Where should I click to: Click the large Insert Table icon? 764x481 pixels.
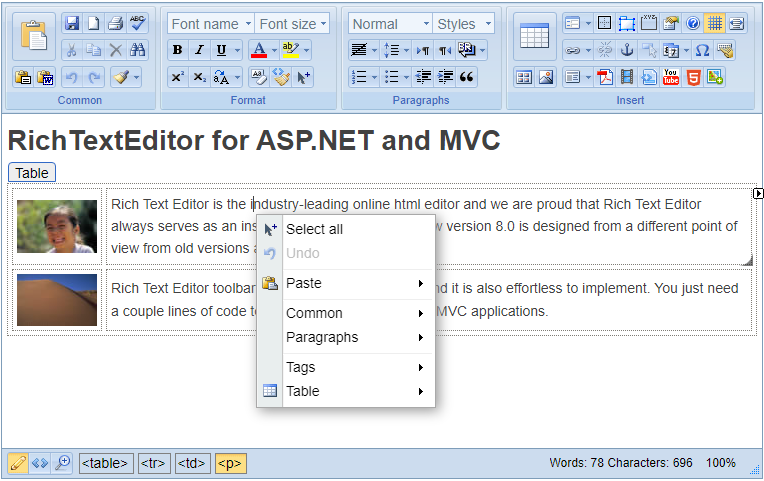(x=535, y=37)
